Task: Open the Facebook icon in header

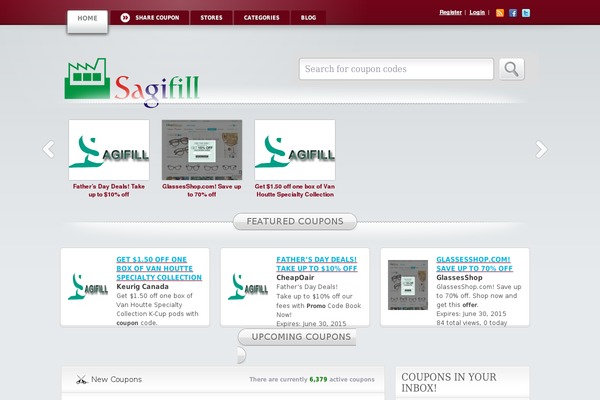Action: (513, 13)
